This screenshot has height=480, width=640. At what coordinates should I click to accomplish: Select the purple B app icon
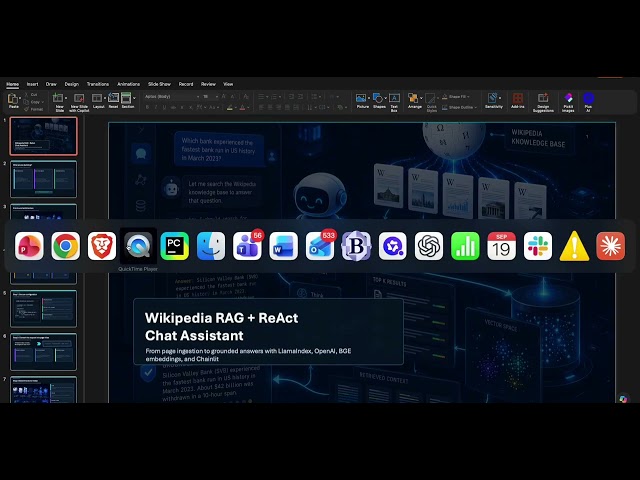[x=356, y=246]
